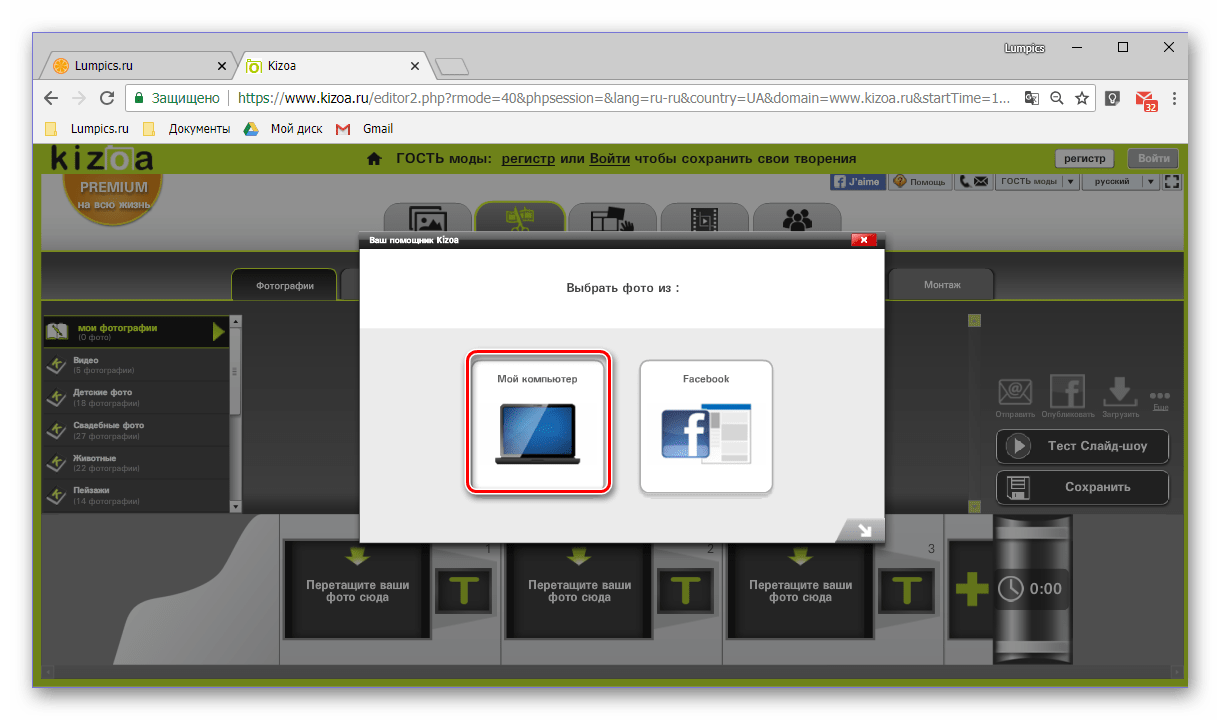
Task: Click the Facebook J'aime button
Action: tap(858, 182)
